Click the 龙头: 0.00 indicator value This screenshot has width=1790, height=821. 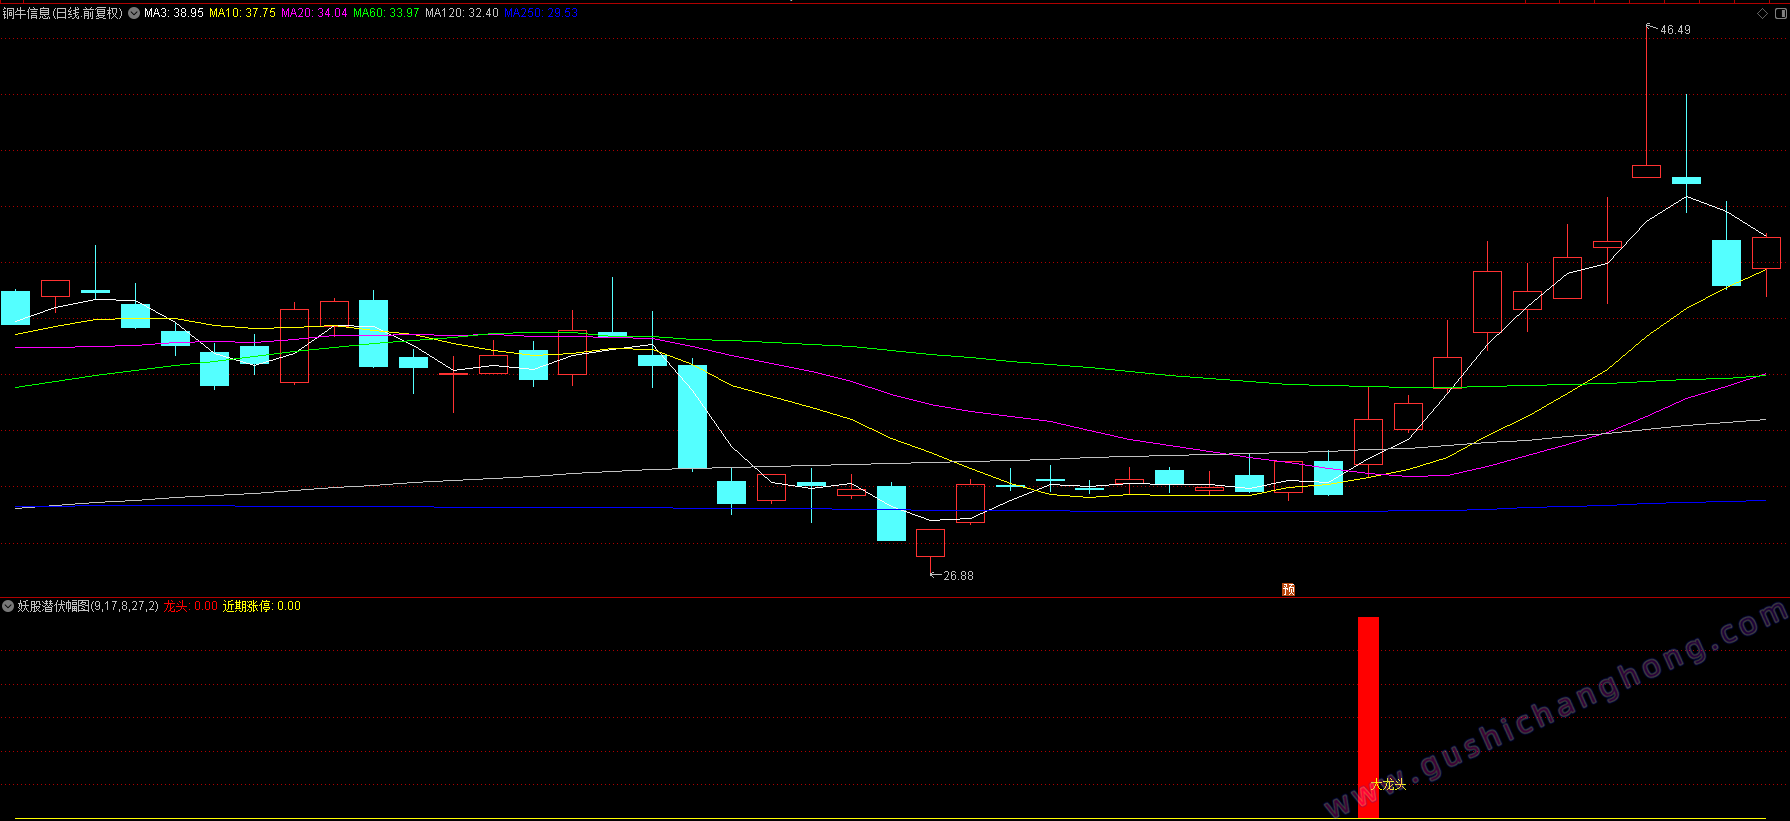point(191,606)
